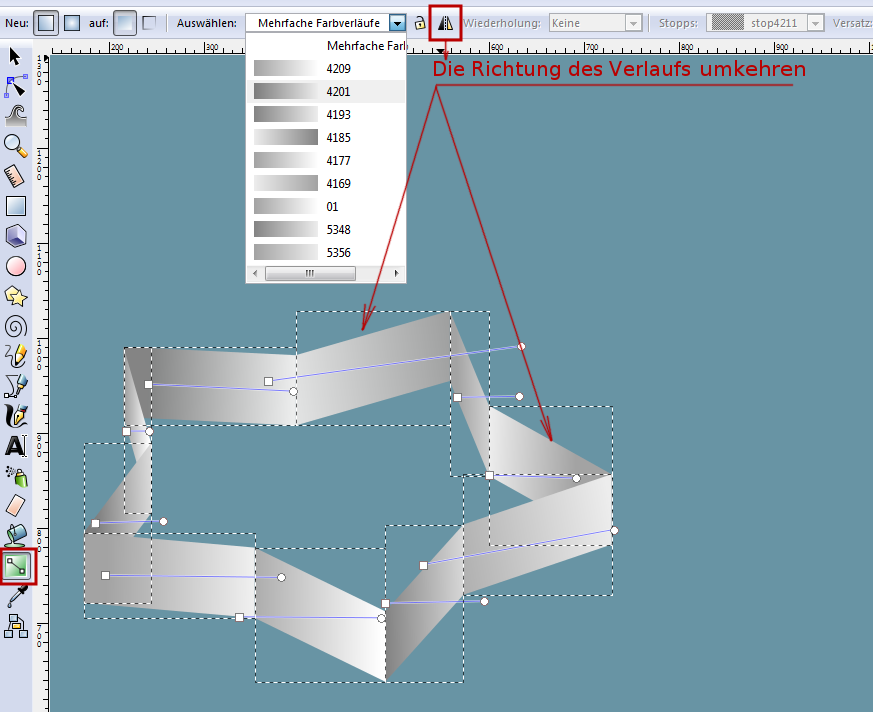Activate the Color dropper tool

pyautogui.click(x=16, y=597)
